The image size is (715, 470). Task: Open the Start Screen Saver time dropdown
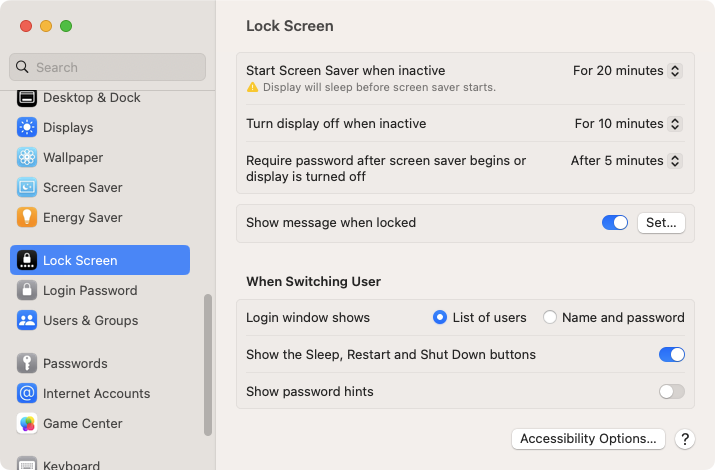coord(627,71)
